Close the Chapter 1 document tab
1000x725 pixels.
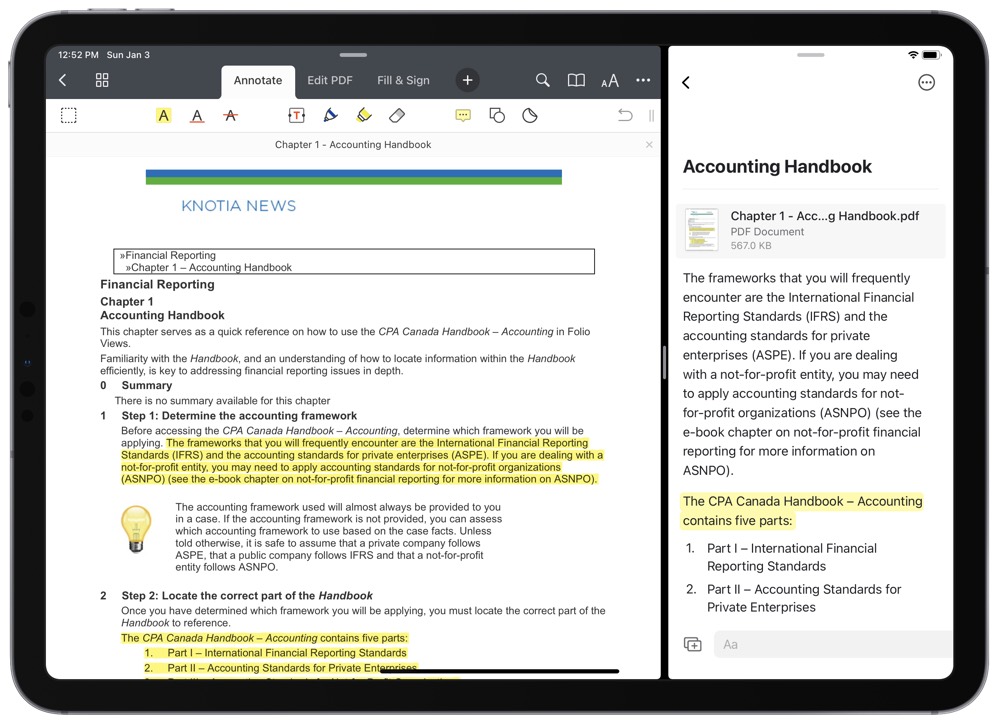(649, 145)
